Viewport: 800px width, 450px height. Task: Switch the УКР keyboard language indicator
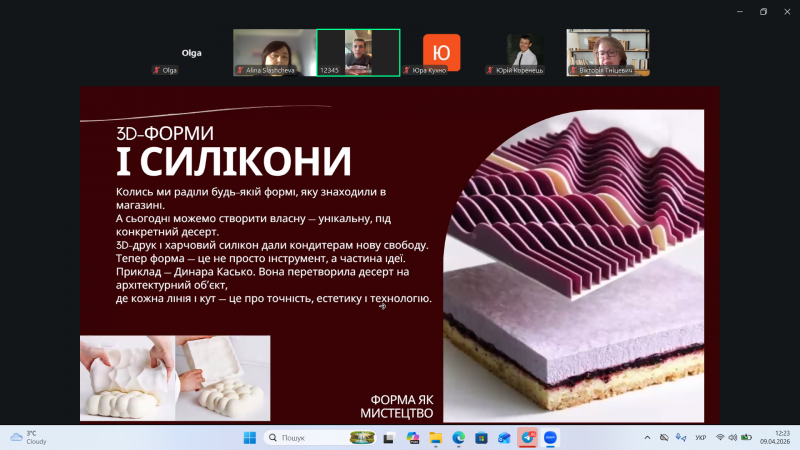(x=700, y=438)
